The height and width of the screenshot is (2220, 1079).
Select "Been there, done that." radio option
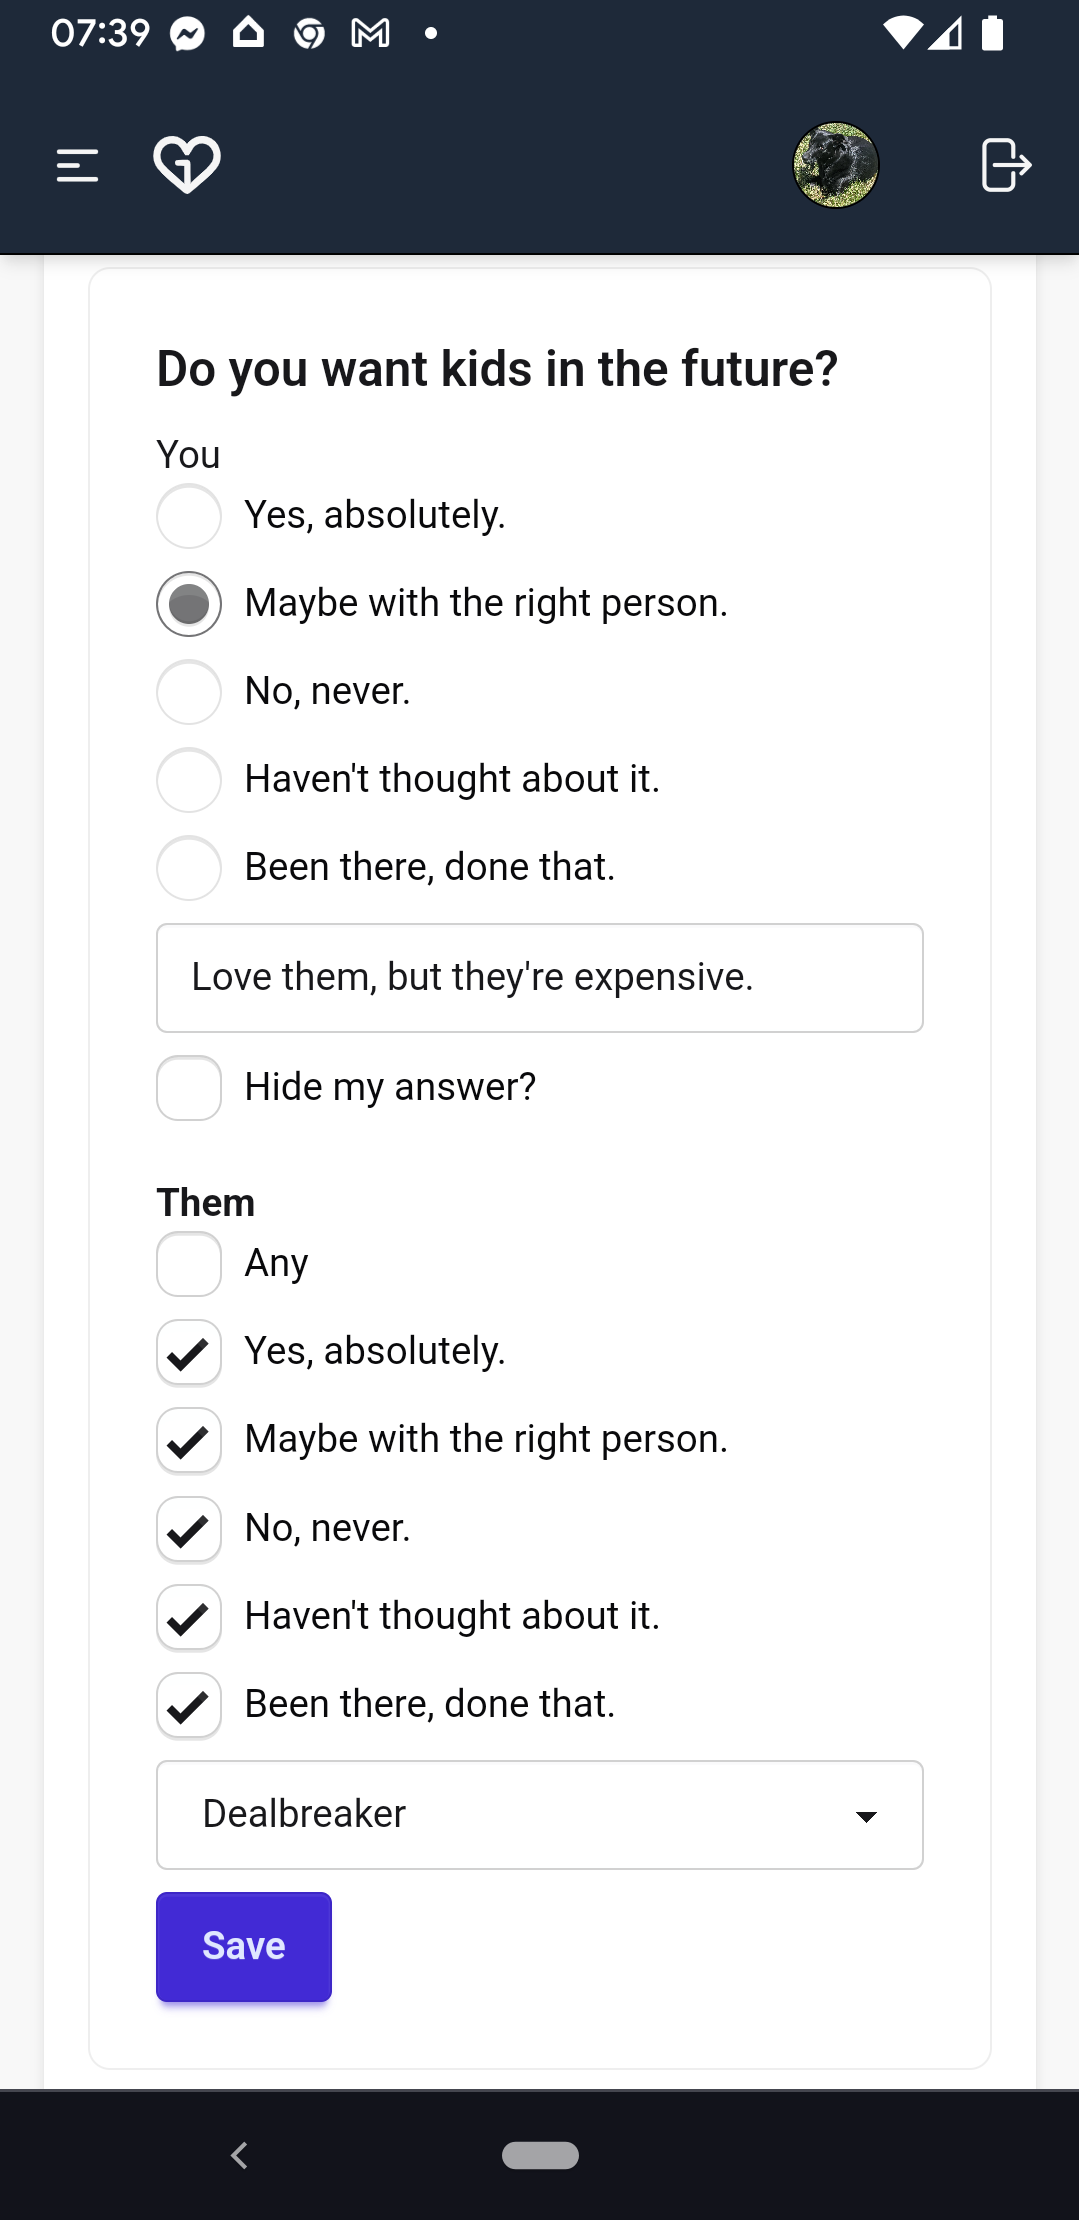[x=189, y=868]
